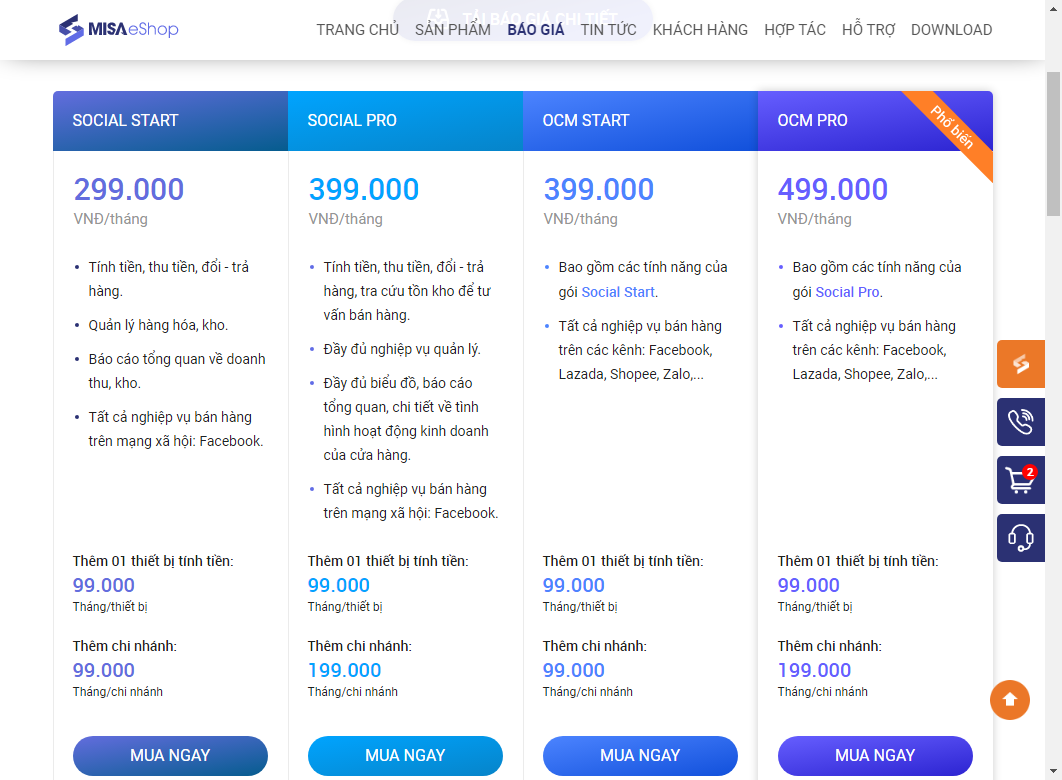Click the orange scroll-to-top arrow button
1062x780 pixels.
click(x=1009, y=699)
